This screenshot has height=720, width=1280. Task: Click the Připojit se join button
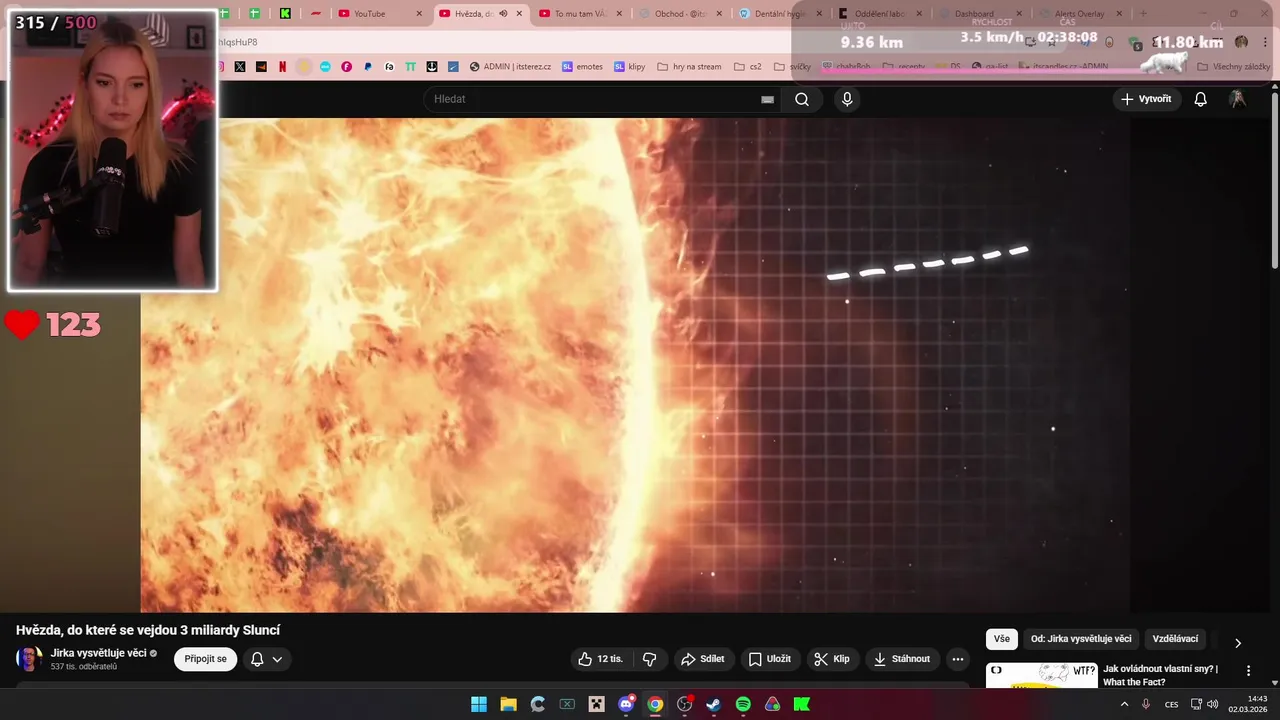(x=205, y=659)
